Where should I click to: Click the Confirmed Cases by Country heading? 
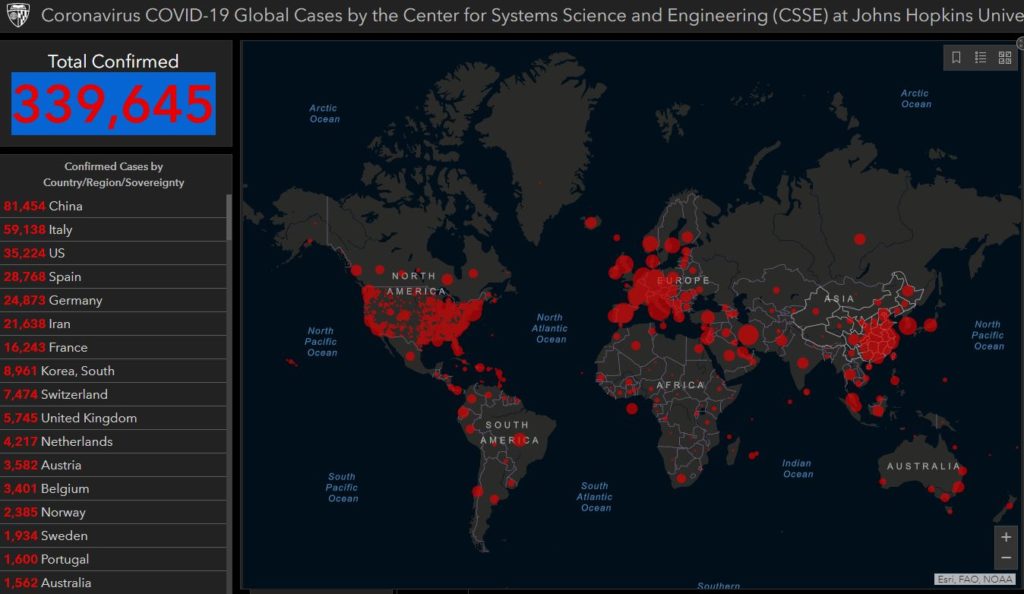114,174
